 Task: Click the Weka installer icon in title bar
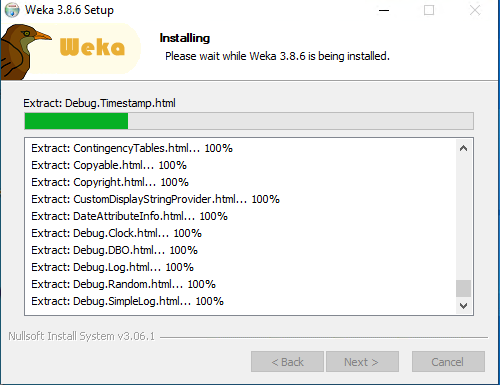[x=12, y=10]
